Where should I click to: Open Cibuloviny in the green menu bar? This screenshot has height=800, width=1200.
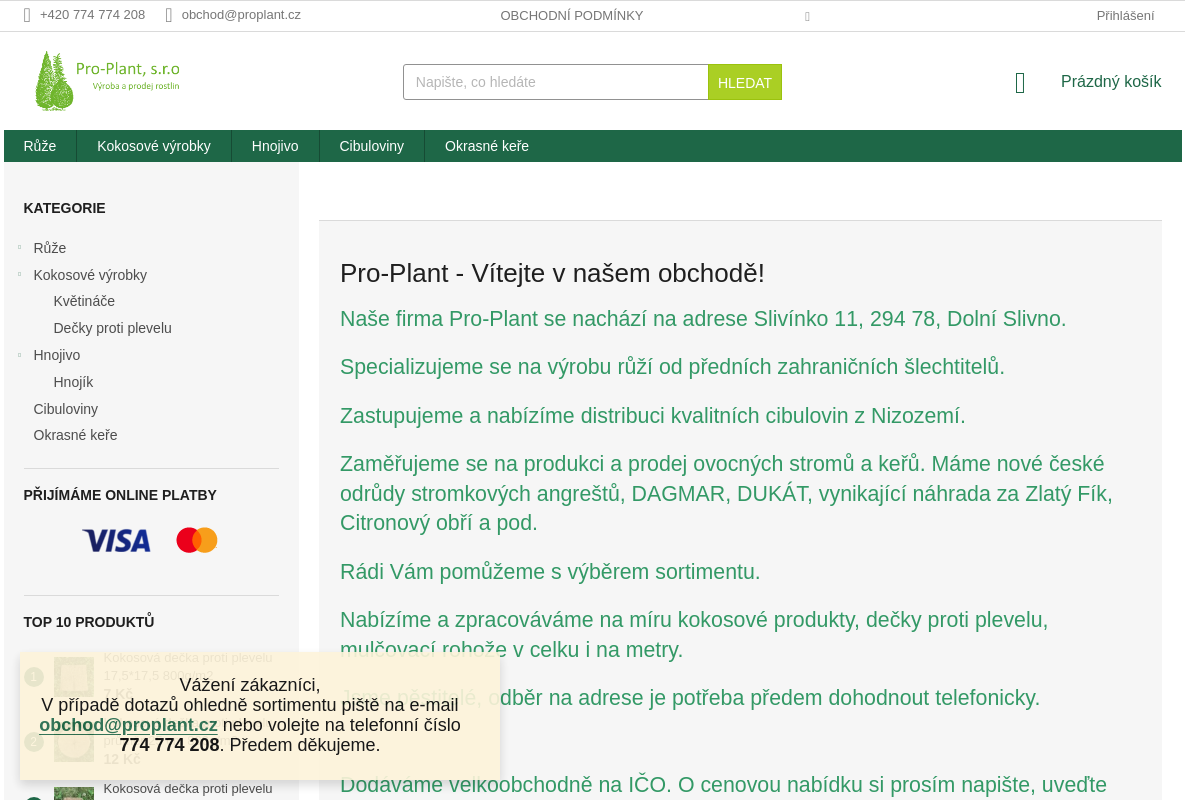372,146
